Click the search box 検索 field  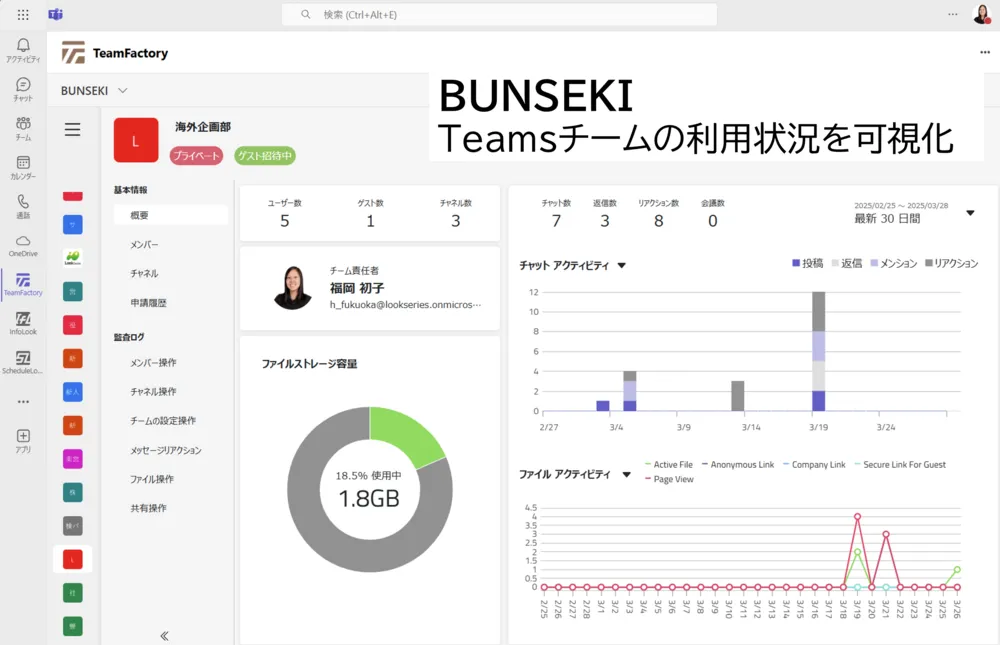499,14
